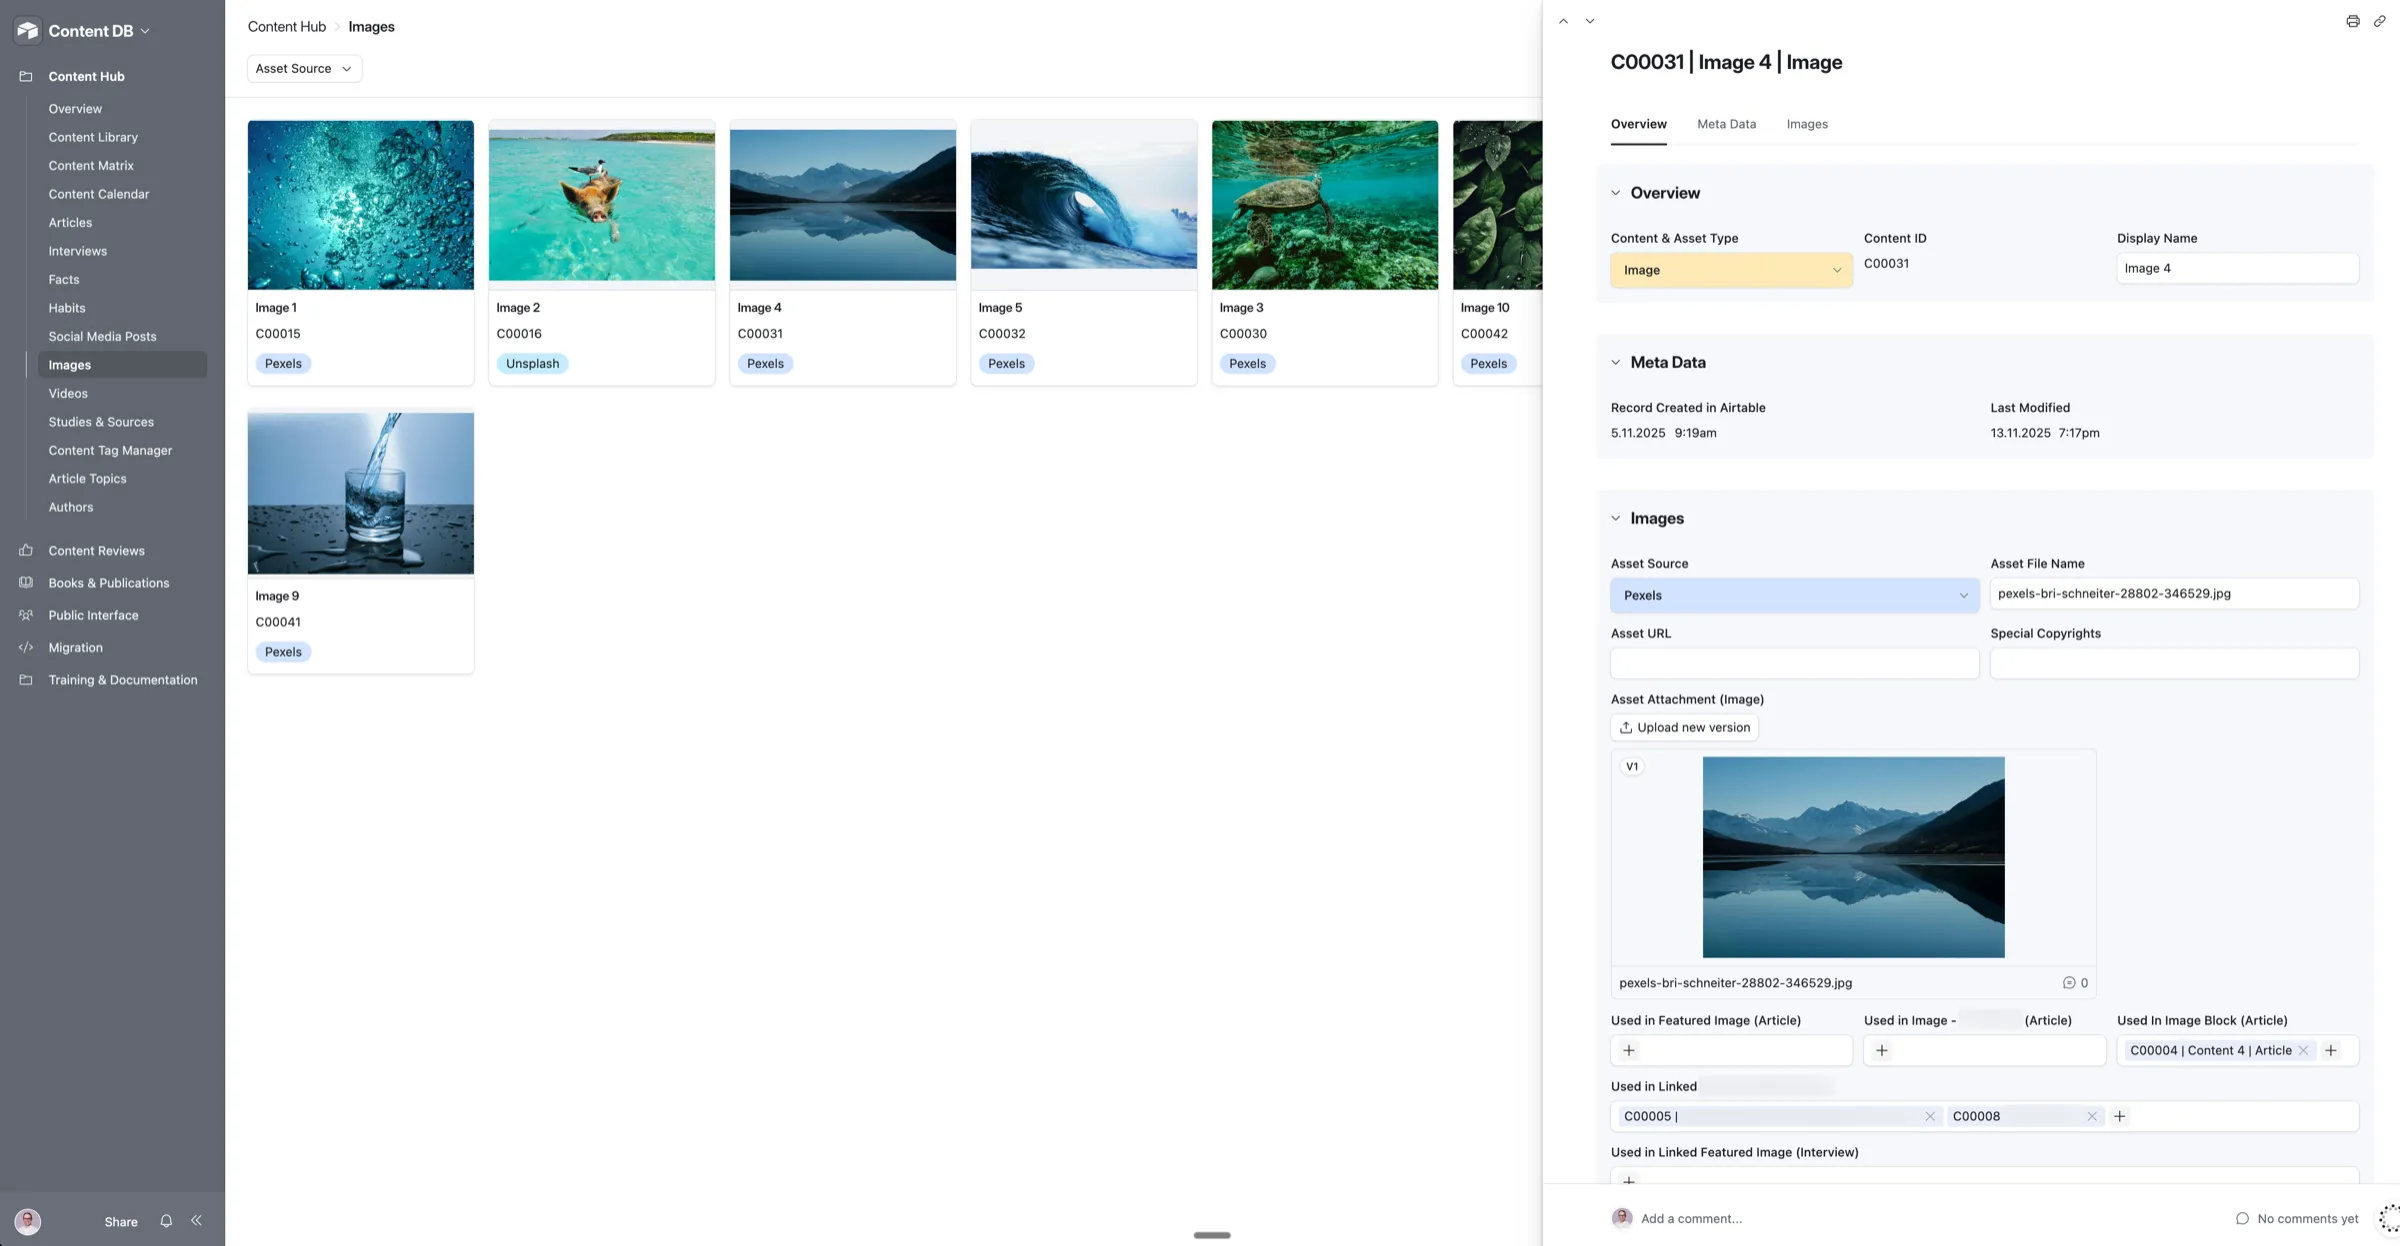This screenshot has height=1246, width=2400.
Task: Click the Display Name input field
Action: tap(2237, 268)
